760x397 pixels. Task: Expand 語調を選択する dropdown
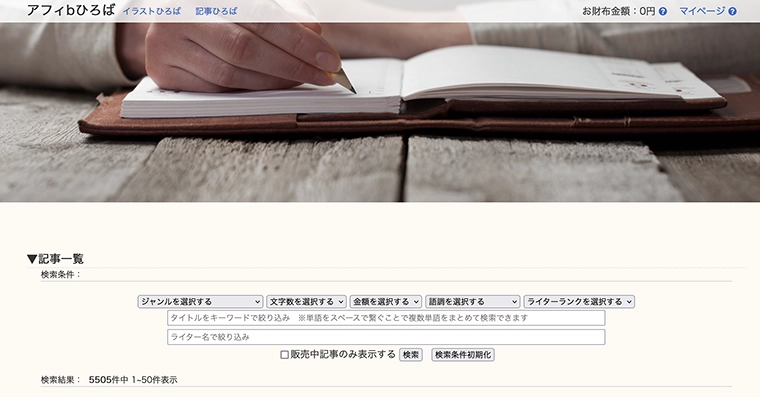point(473,302)
